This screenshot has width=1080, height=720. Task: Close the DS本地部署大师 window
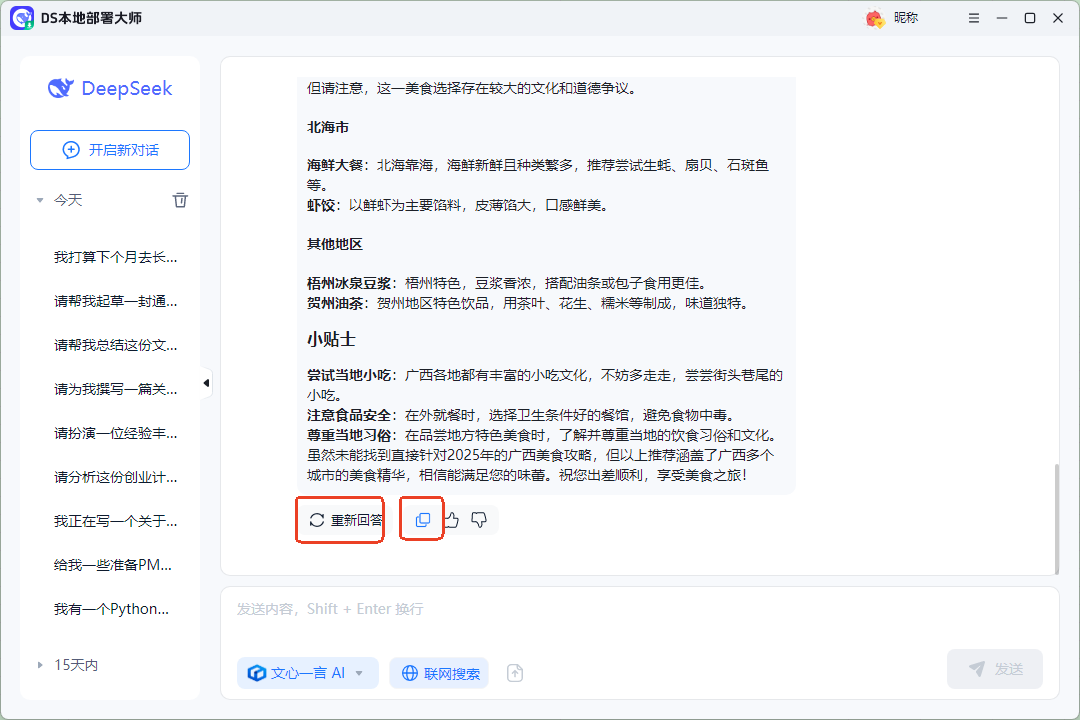tap(1058, 18)
